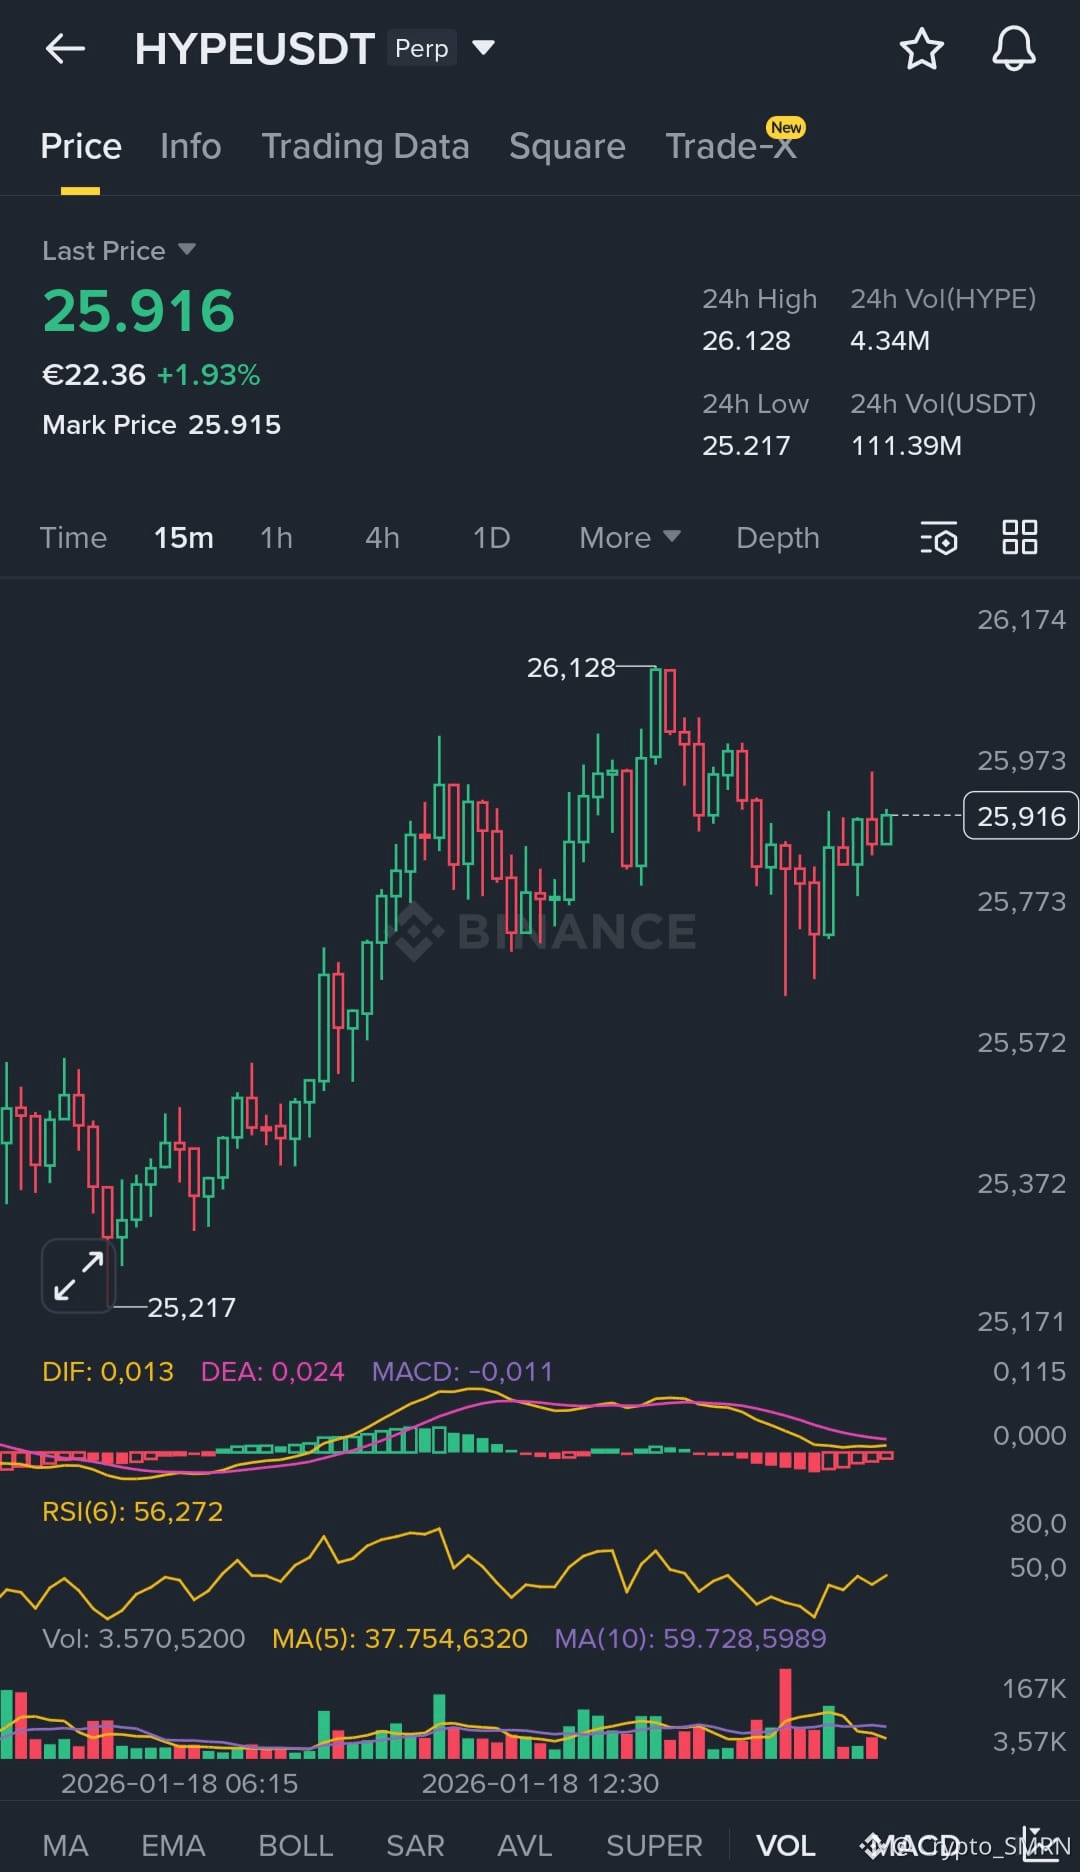Open the Last Price type dropdown

tap(187, 249)
